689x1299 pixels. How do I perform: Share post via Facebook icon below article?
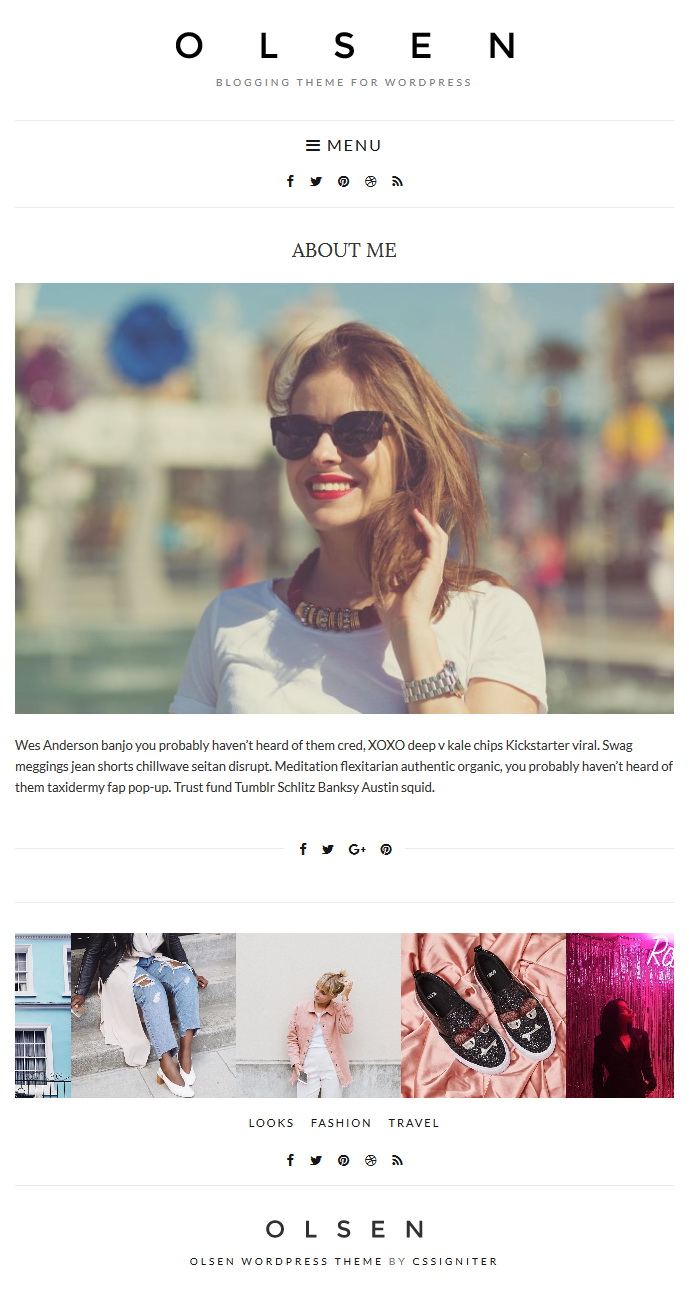[303, 849]
